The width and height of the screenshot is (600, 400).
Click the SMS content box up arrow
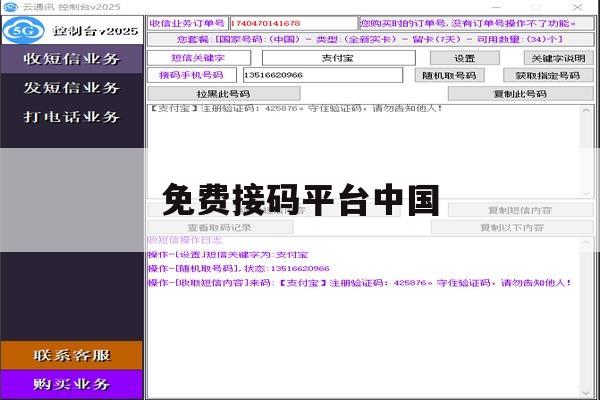[x=586, y=110]
